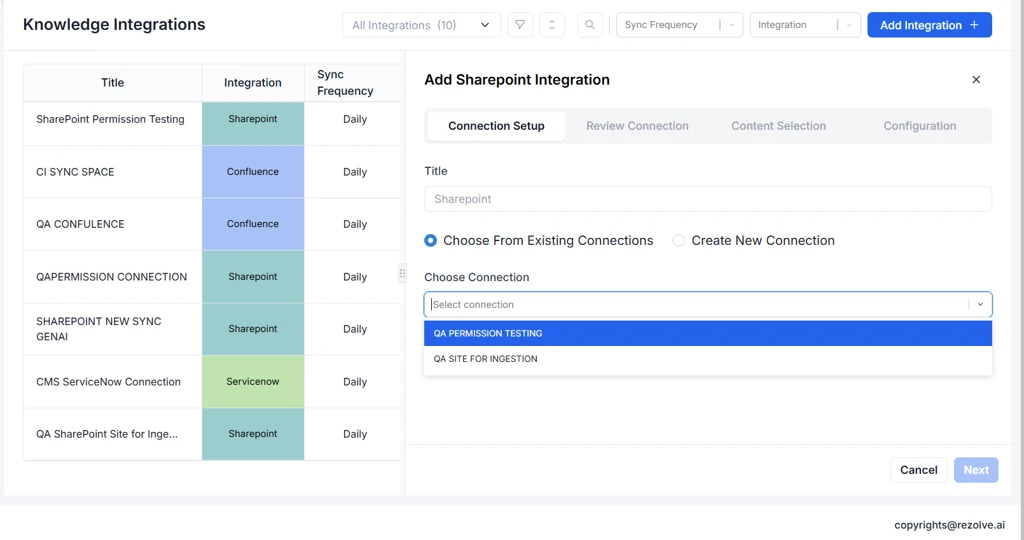Close the Add Sharepoint Integration panel
Screen dimensions: 1024x540
coord(976,80)
